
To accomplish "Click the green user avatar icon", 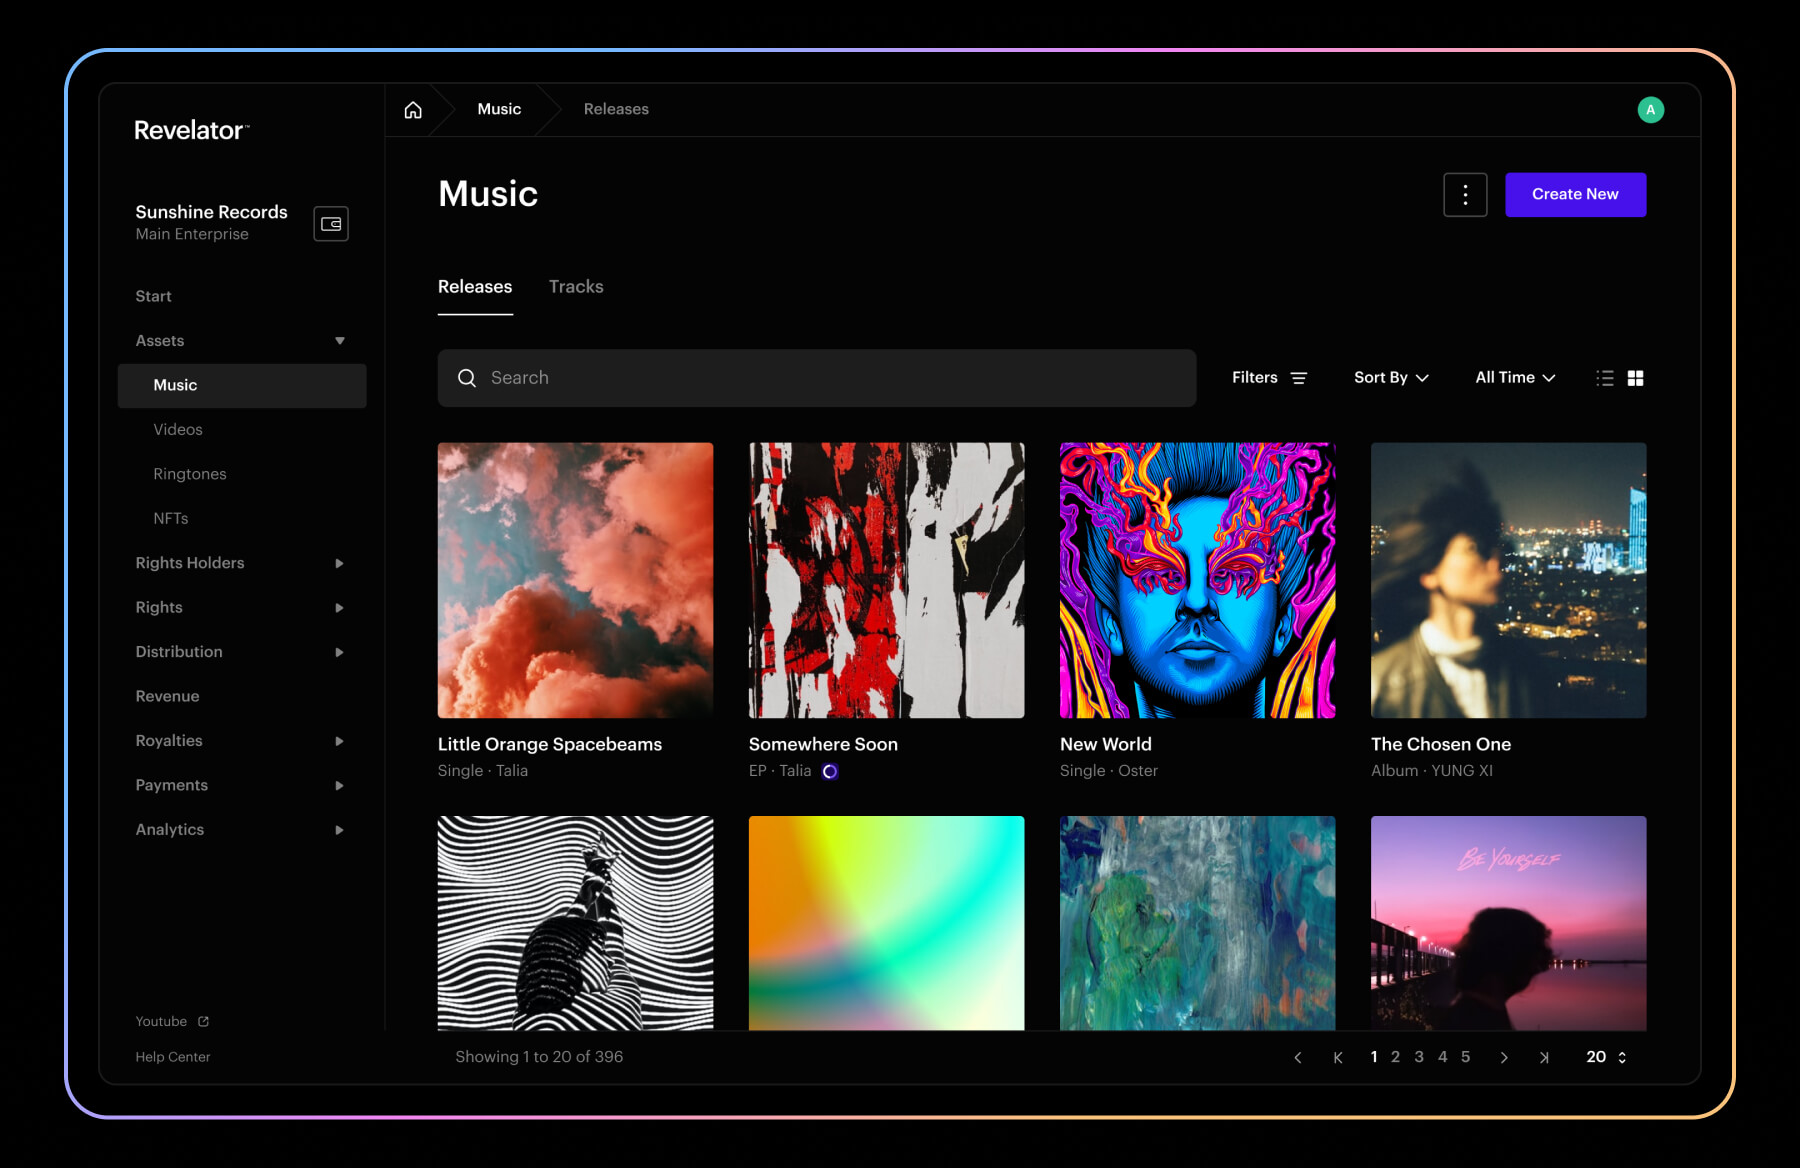I will (1650, 110).
